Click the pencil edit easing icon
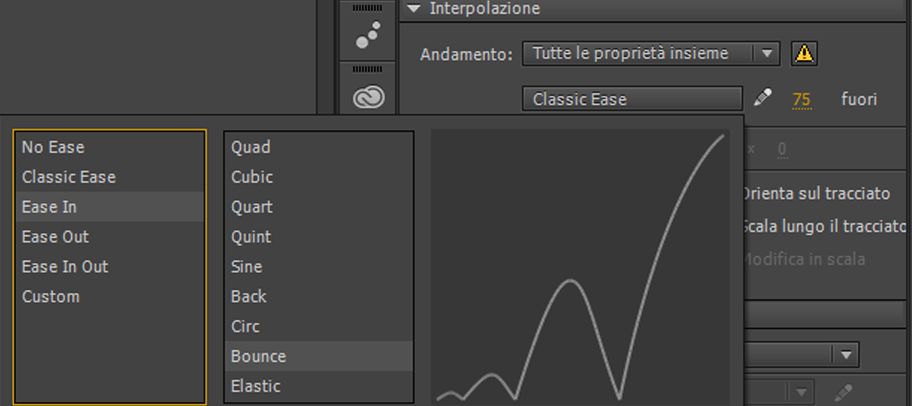Image resolution: width=912 pixels, height=406 pixels. tap(763, 98)
